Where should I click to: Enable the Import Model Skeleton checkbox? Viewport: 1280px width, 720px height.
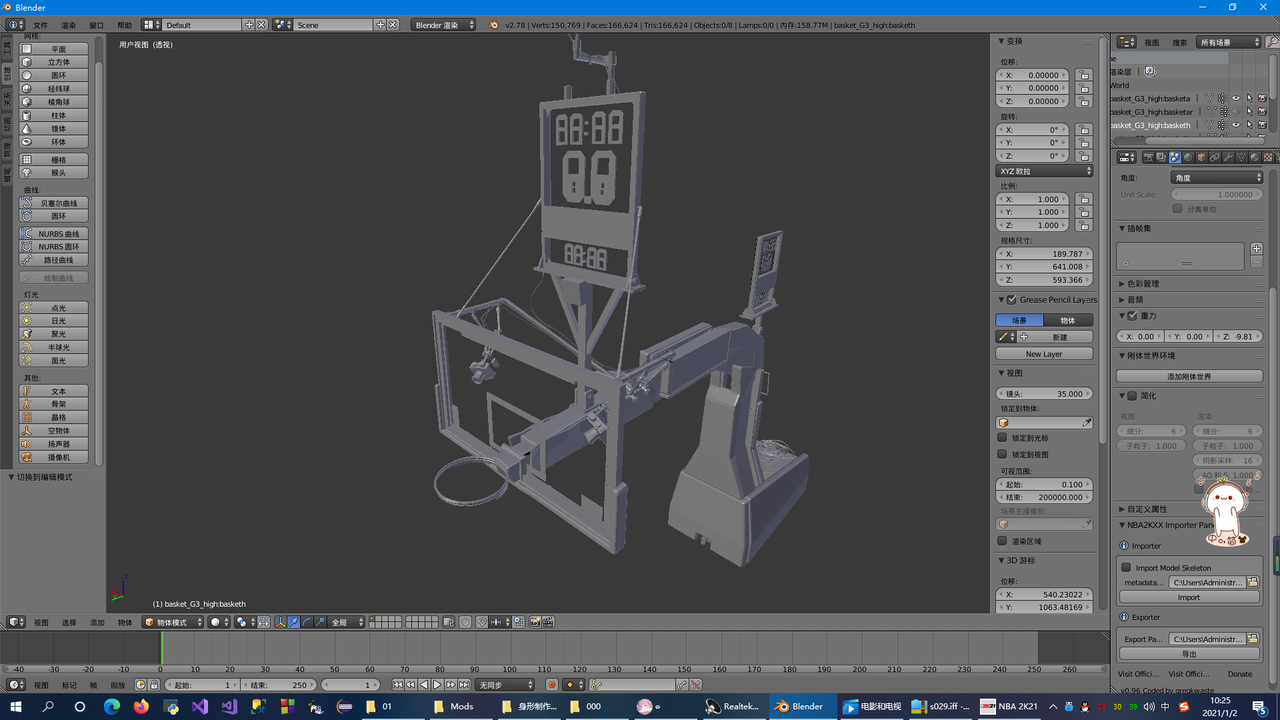point(1126,568)
